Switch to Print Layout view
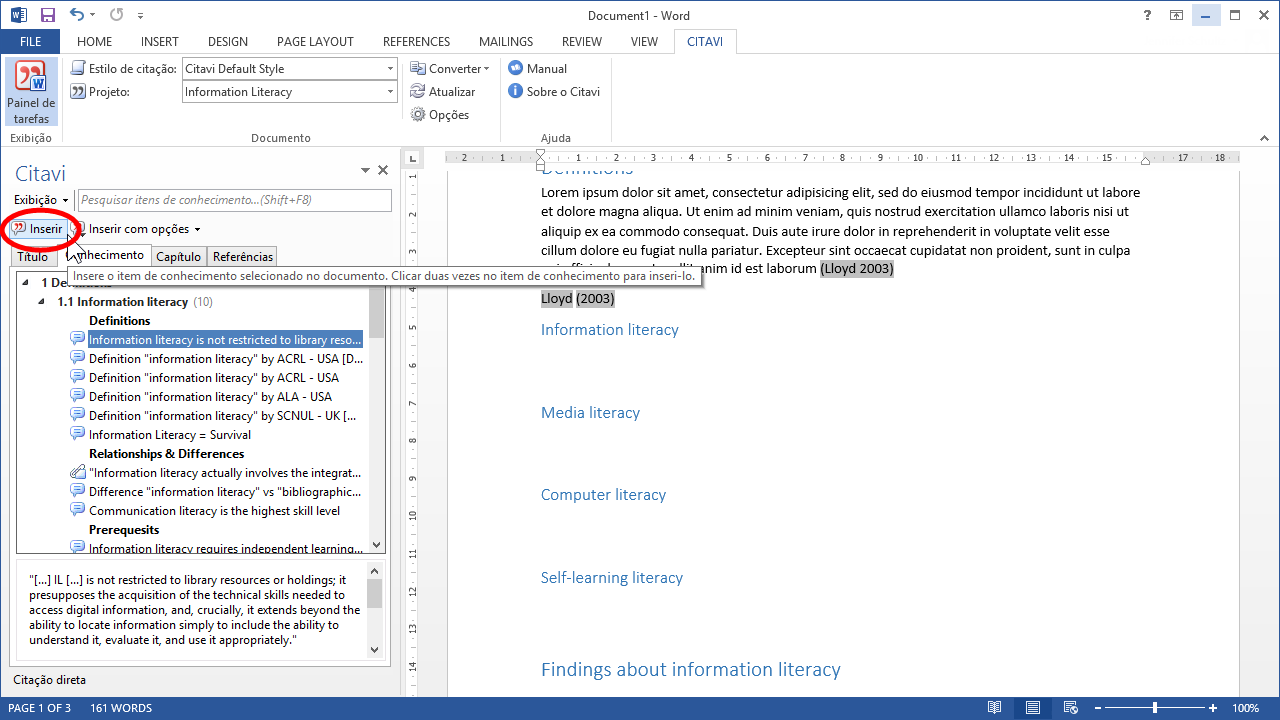1280x720 pixels. point(1032,708)
